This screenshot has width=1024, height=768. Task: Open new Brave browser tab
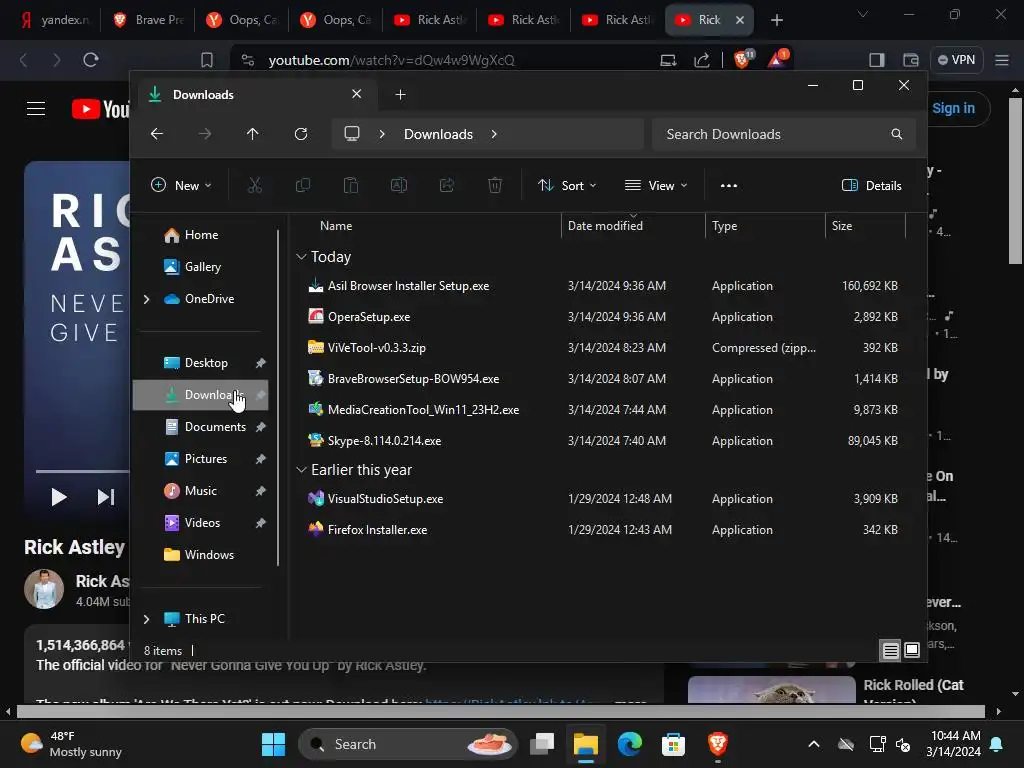[776, 20]
